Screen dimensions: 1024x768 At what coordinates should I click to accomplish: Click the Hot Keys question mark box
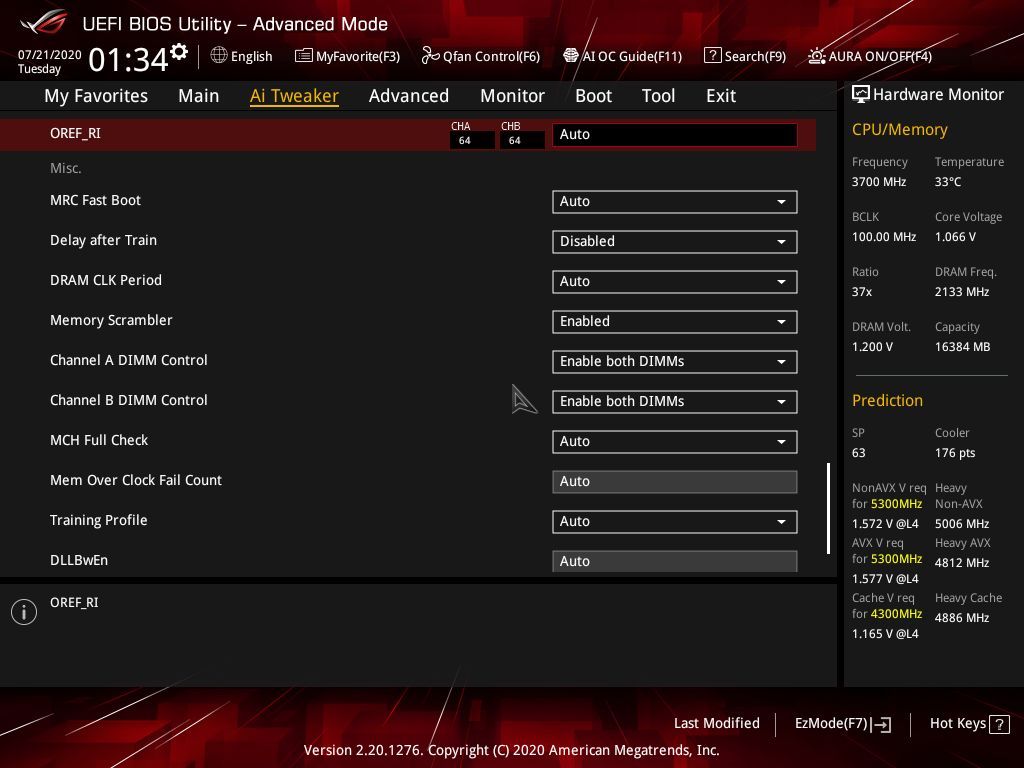[999, 724]
